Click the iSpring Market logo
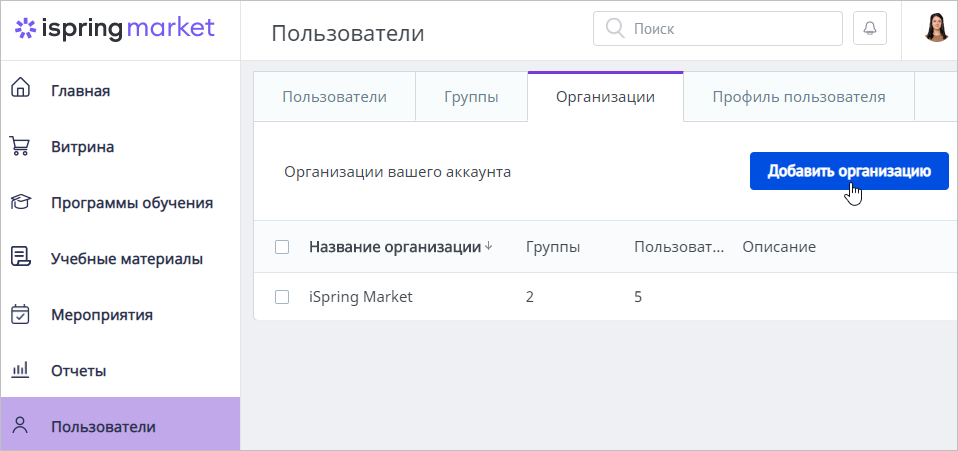 click(x=115, y=28)
